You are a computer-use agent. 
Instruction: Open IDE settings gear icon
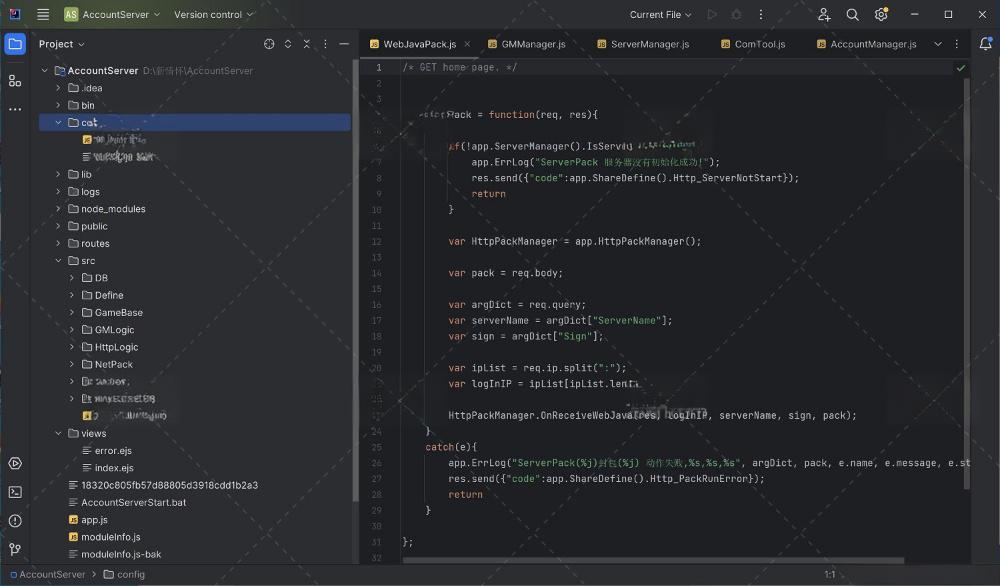tap(881, 15)
